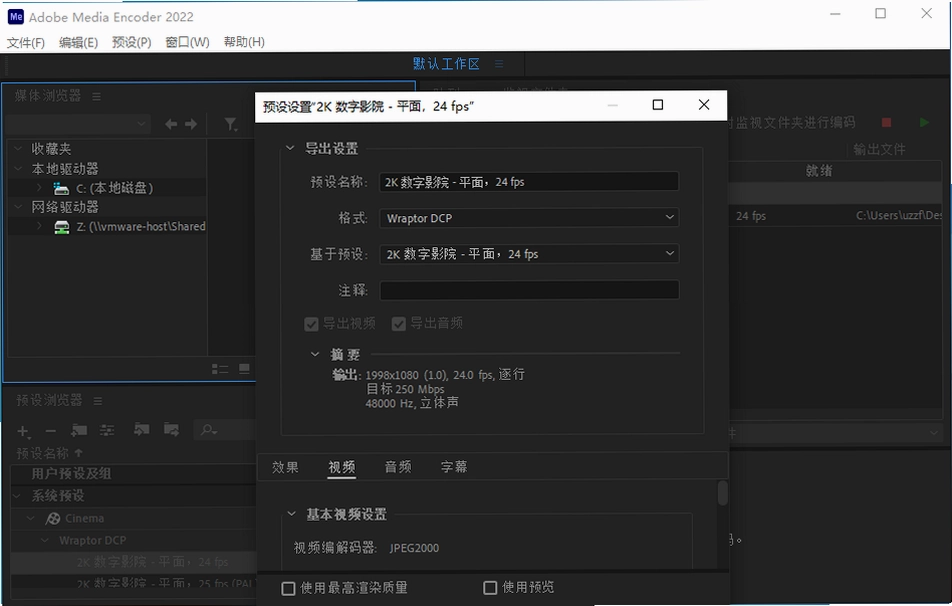Switch Media Browser to thumbnail view
Image resolution: width=952 pixels, height=606 pixels.
click(244, 369)
